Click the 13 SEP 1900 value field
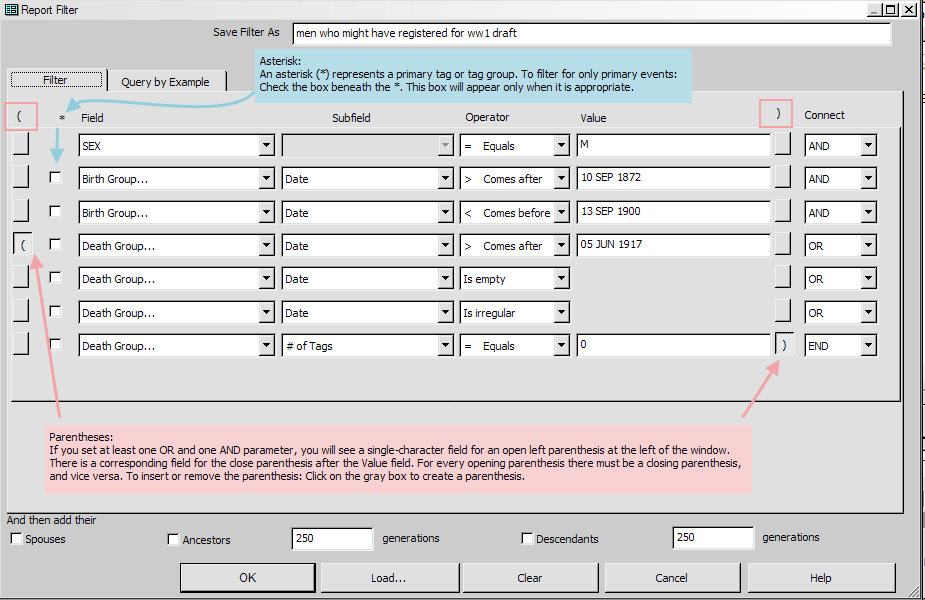 pyautogui.click(x=674, y=212)
